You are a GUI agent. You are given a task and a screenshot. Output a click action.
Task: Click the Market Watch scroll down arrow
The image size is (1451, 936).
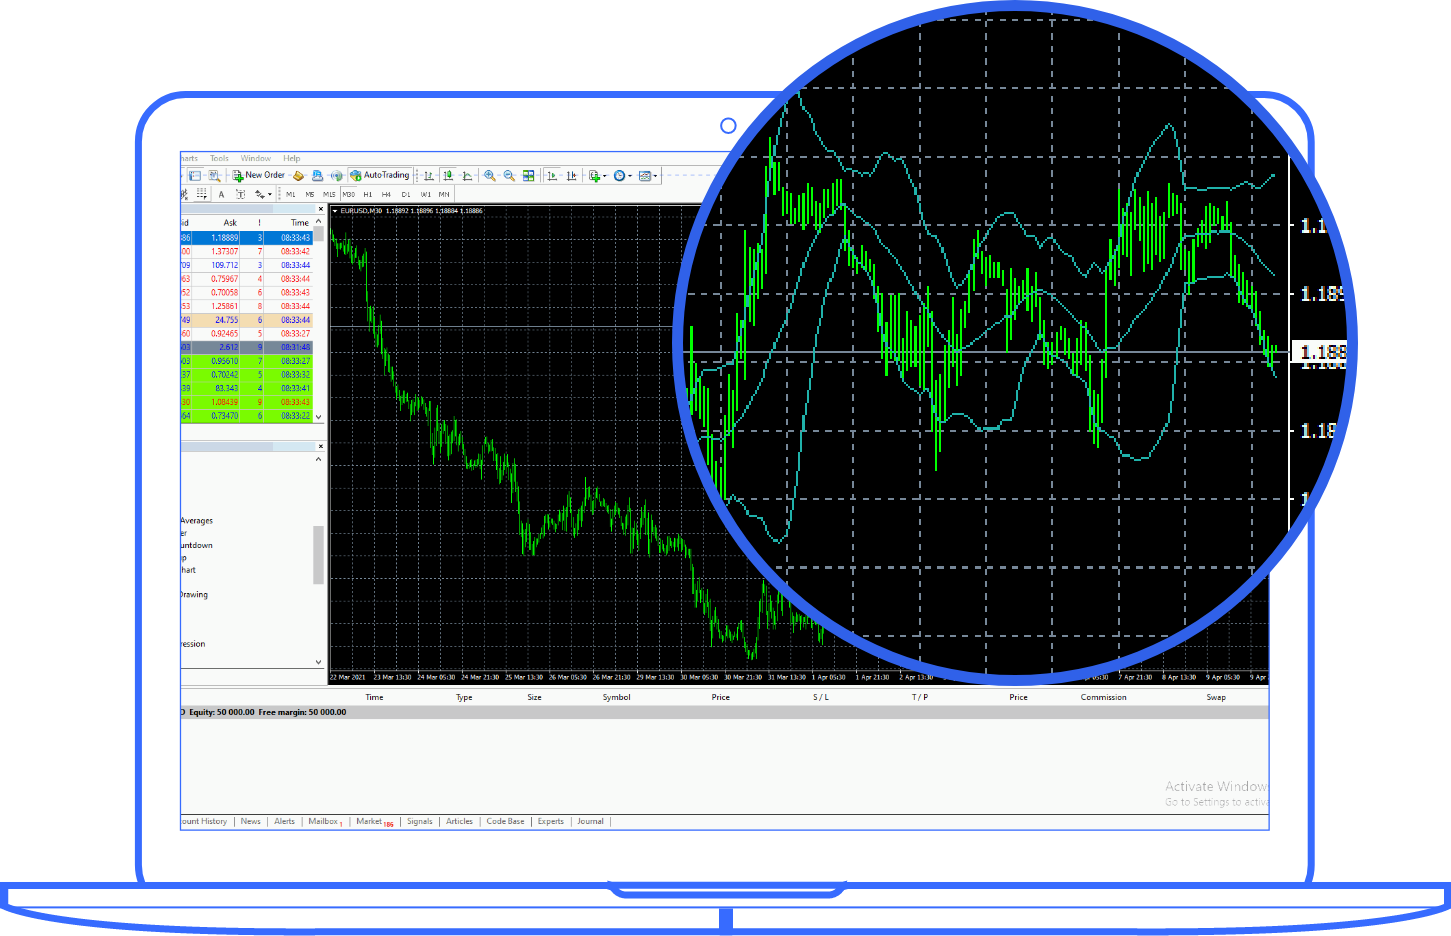point(319,417)
